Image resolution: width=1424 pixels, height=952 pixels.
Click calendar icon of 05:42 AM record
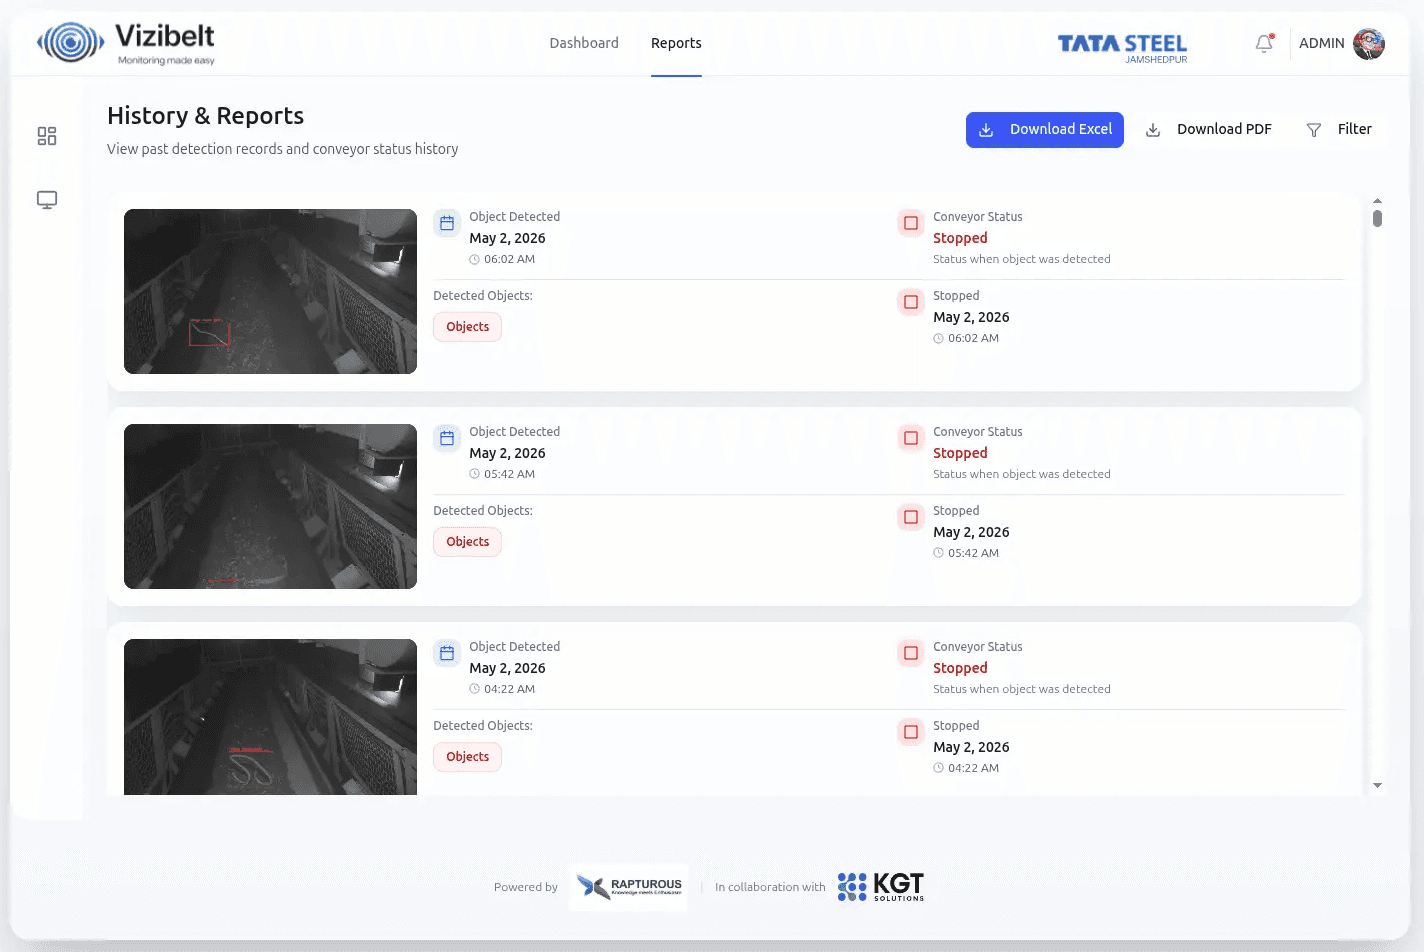(447, 438)
